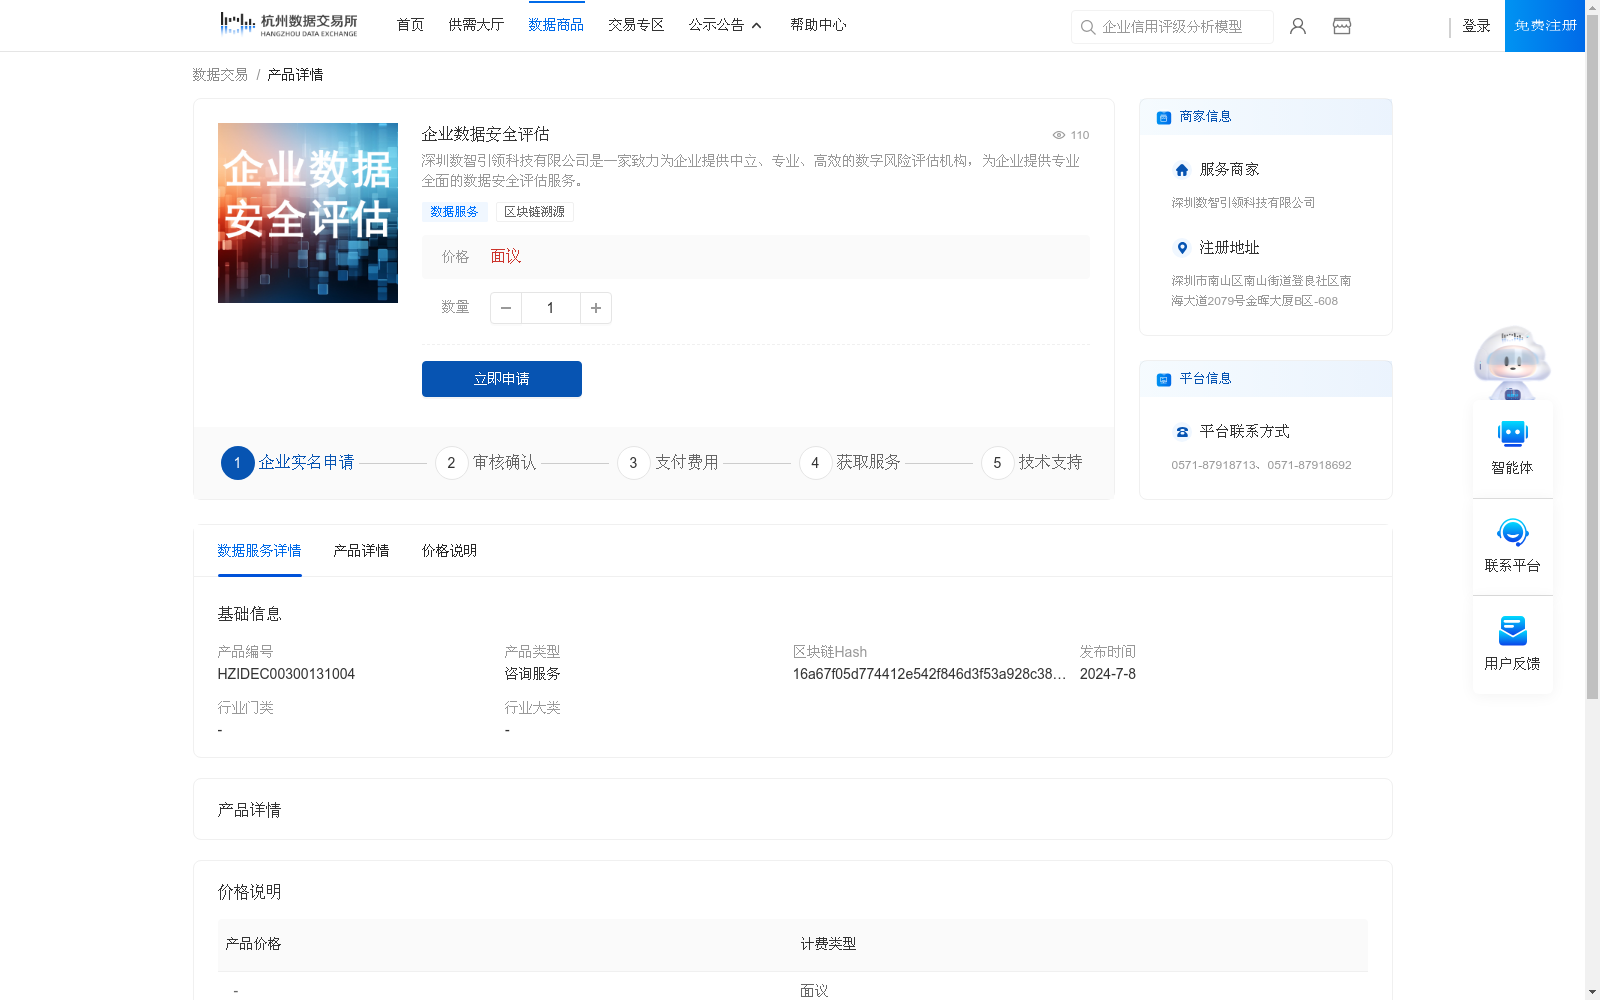The image size is (1600, 1000).
Task: Select step 1 企业实名申请
Action: pyautogui.click(x=288, y=463)
